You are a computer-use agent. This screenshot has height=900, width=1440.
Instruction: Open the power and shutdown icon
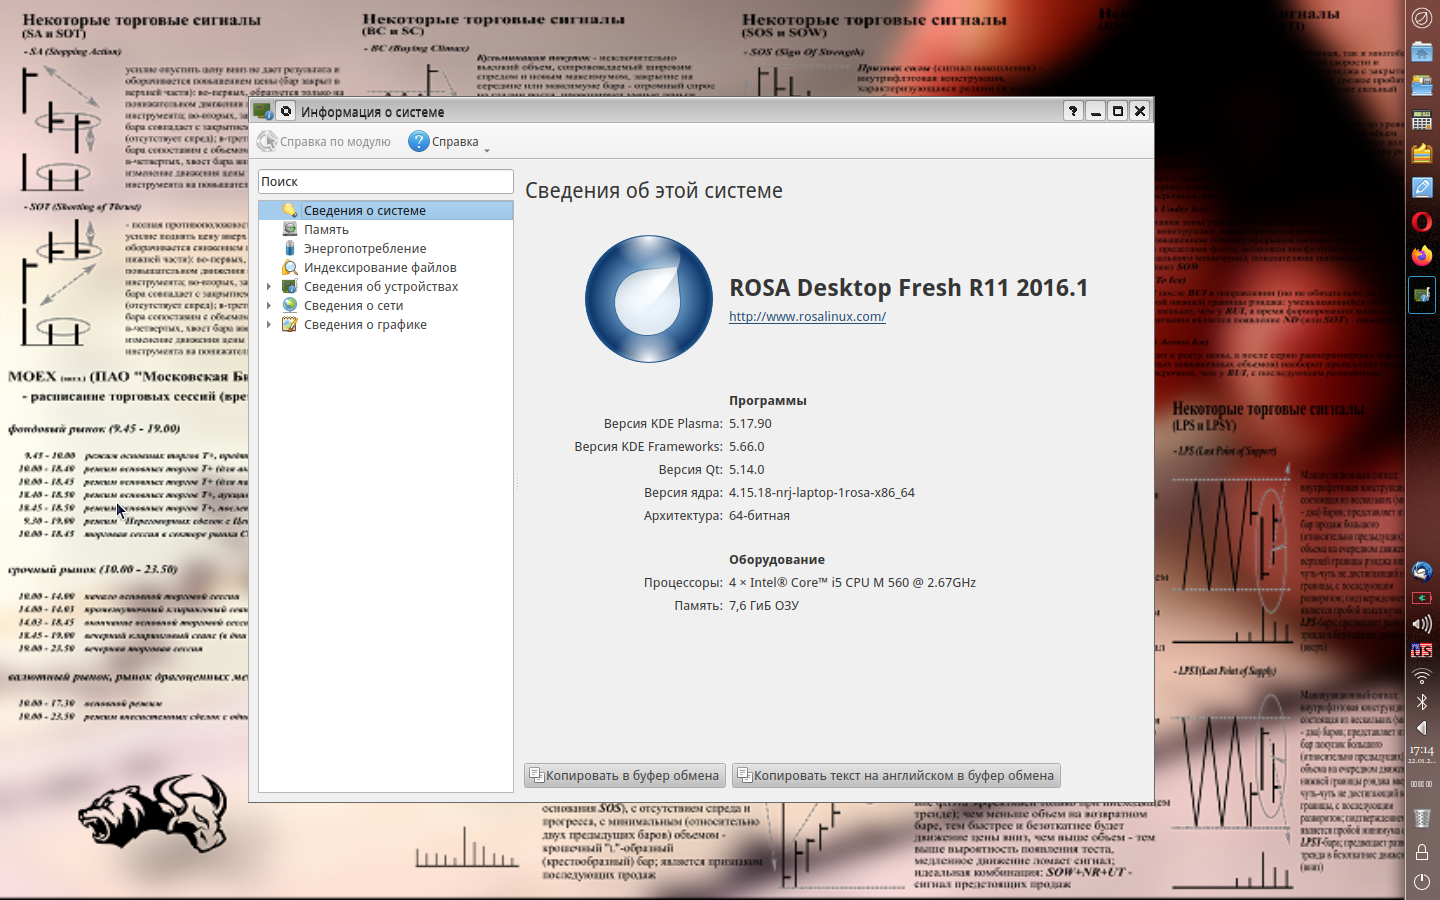(1421, 882)
